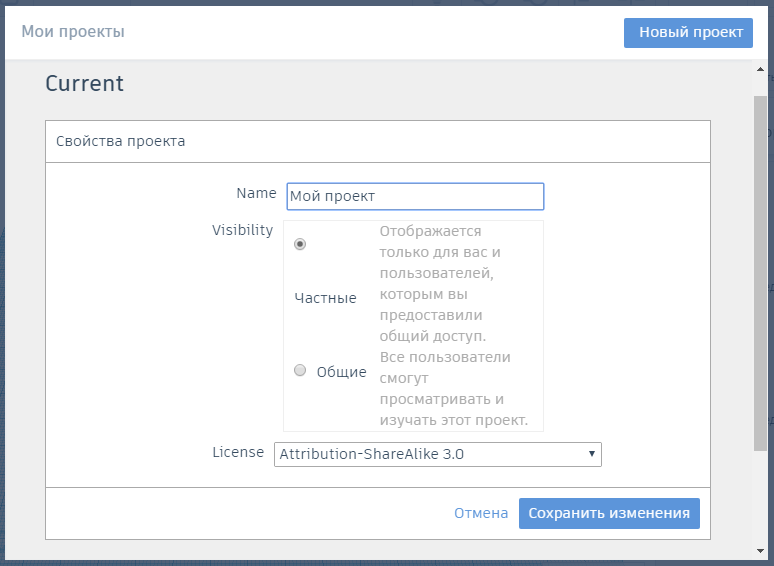
Task: Select the Общие visibility radio button
Action: pyautogui.click(x=300, y=371)
